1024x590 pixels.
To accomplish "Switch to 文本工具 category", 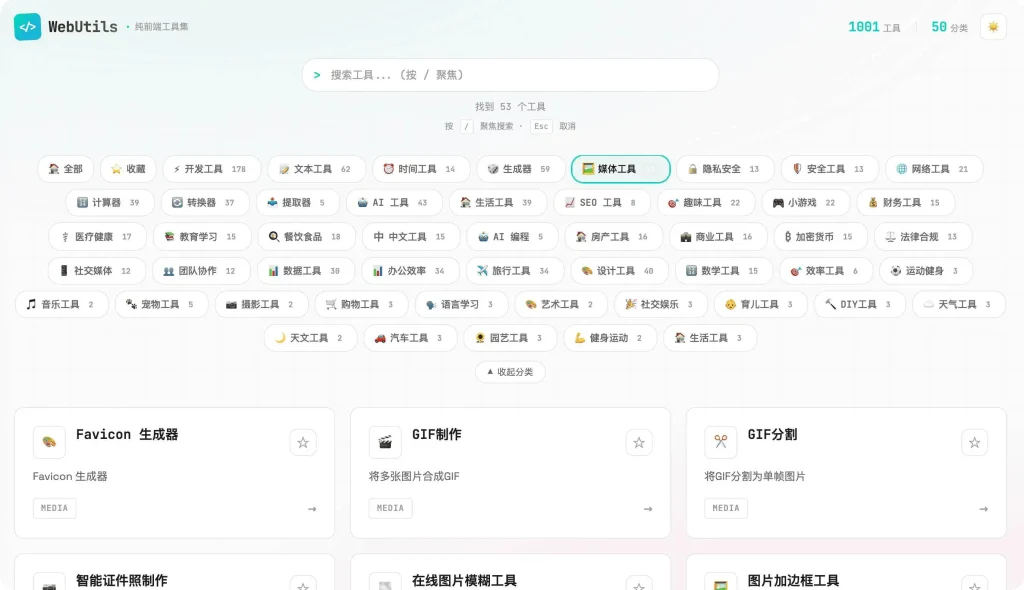I will tap(316, 169).
